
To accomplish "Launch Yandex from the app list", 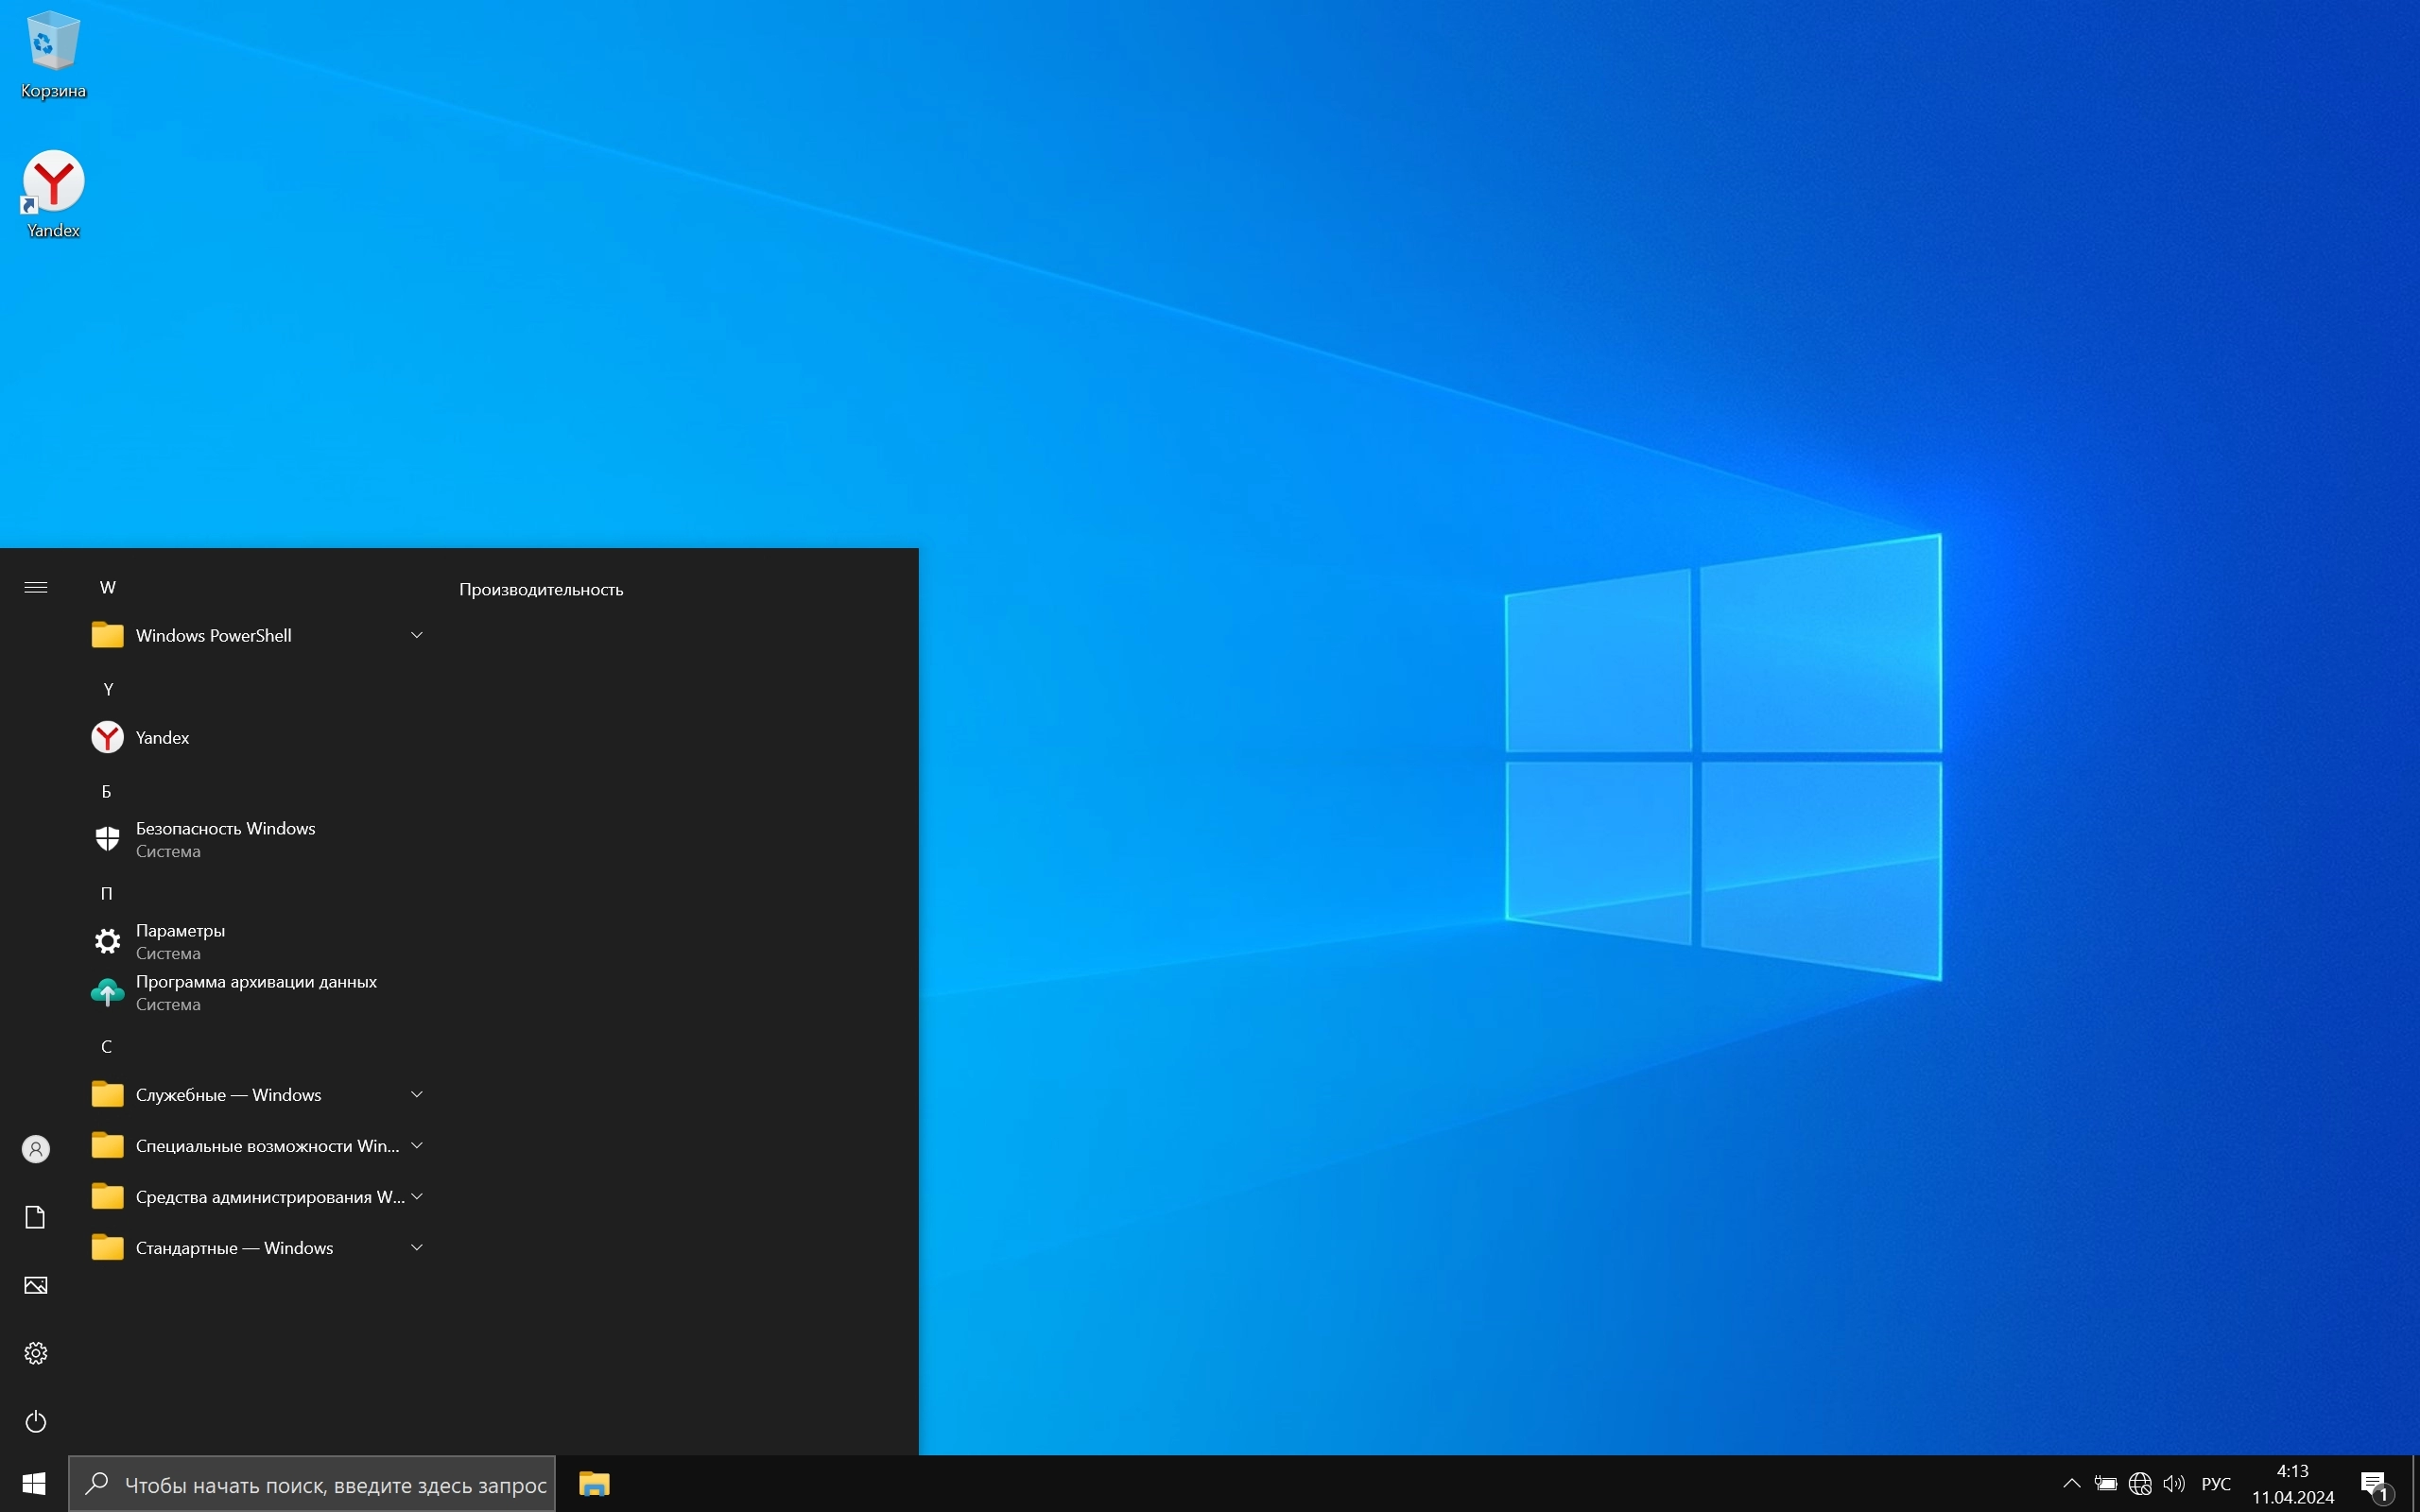I will 160,737.
